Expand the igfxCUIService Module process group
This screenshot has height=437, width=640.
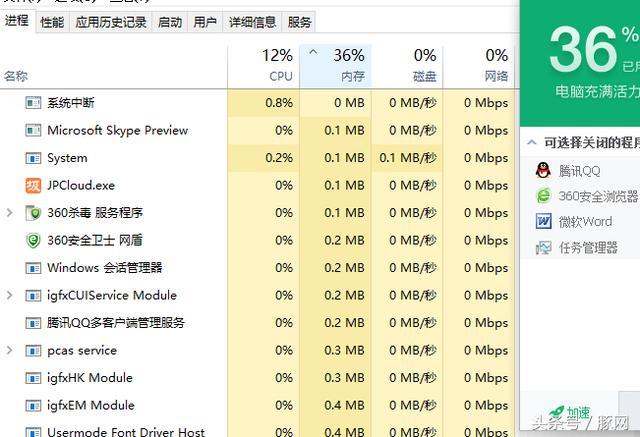tap(9, 295)
